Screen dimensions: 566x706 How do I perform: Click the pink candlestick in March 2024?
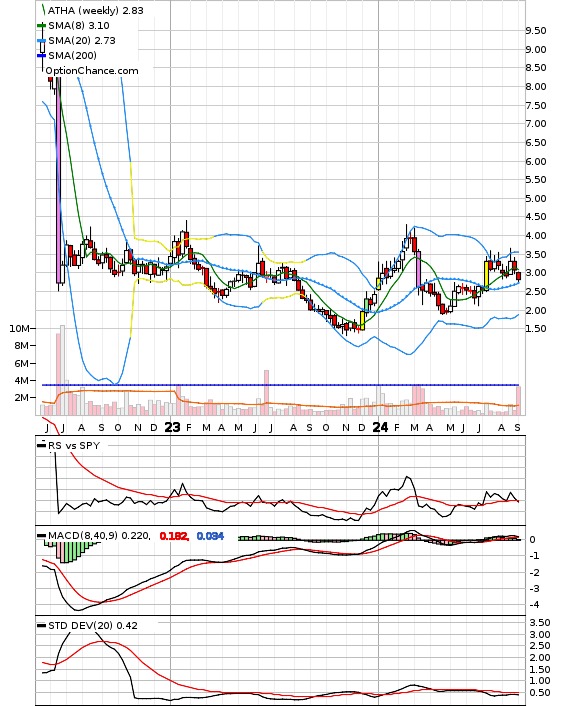pos(418,269)
